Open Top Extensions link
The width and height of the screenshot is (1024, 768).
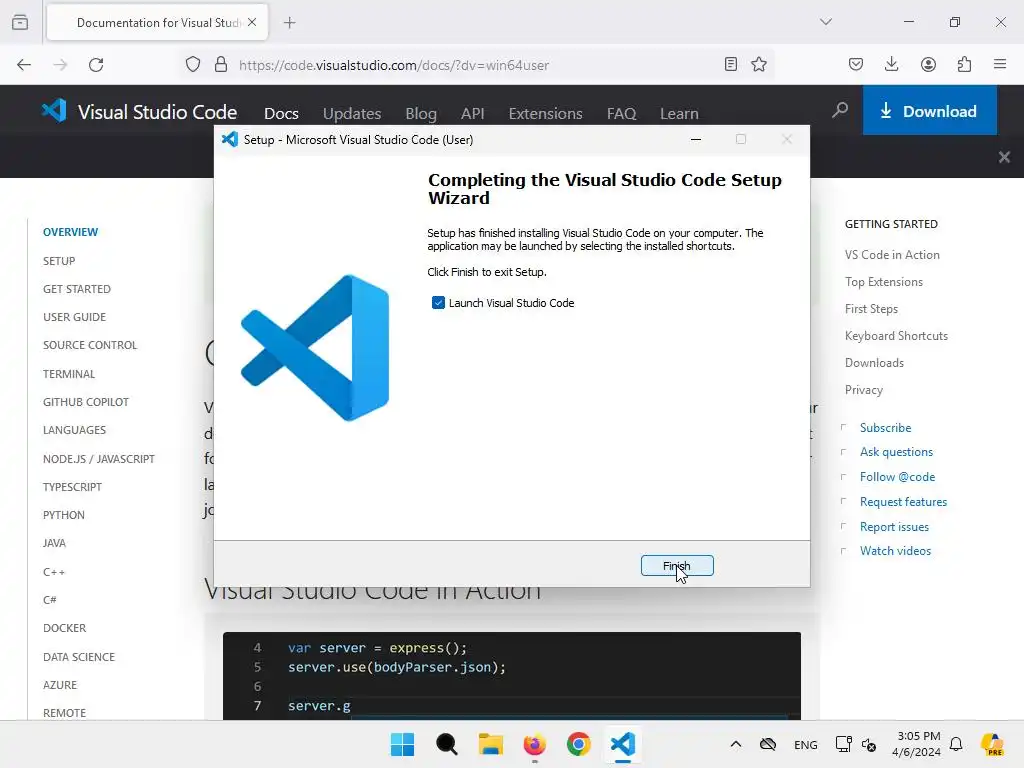[884, 282]
